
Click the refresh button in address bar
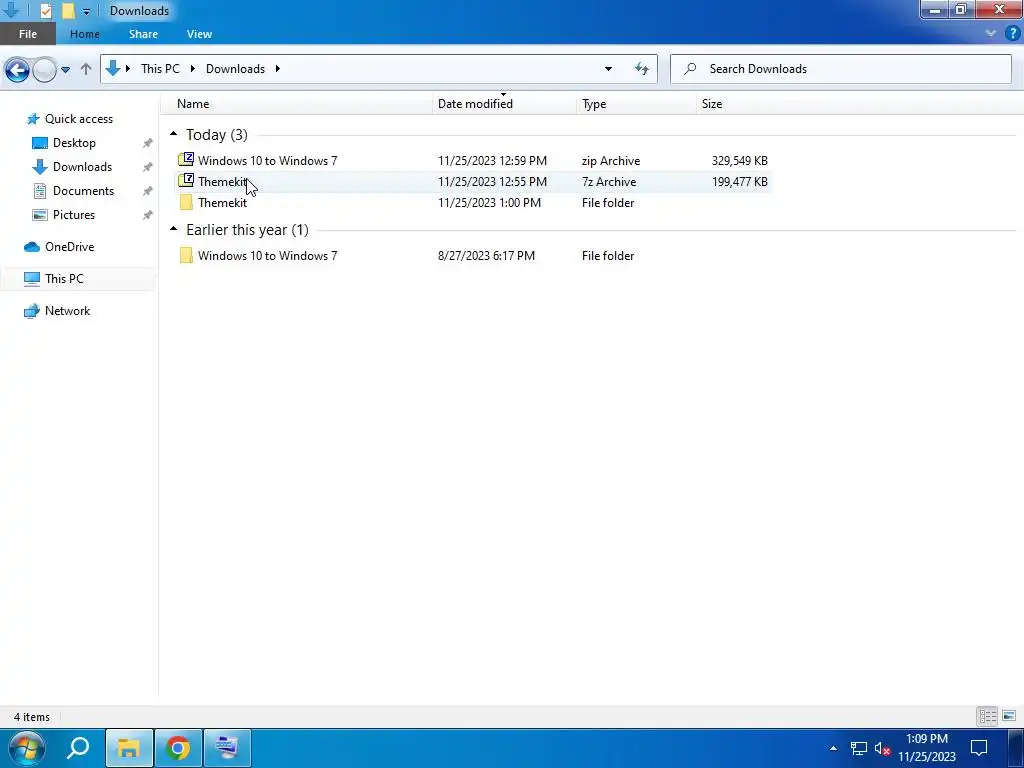(641, 69)
